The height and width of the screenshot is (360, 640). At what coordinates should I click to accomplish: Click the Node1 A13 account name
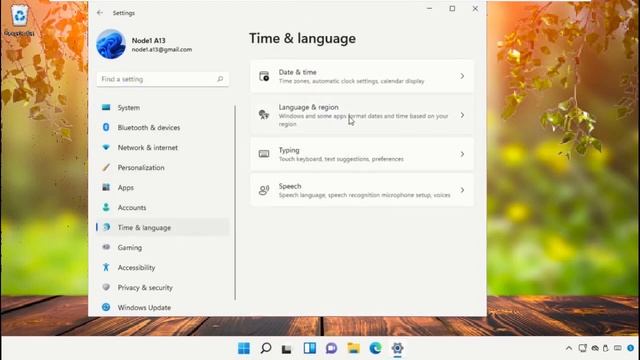[x=149, y=40]
